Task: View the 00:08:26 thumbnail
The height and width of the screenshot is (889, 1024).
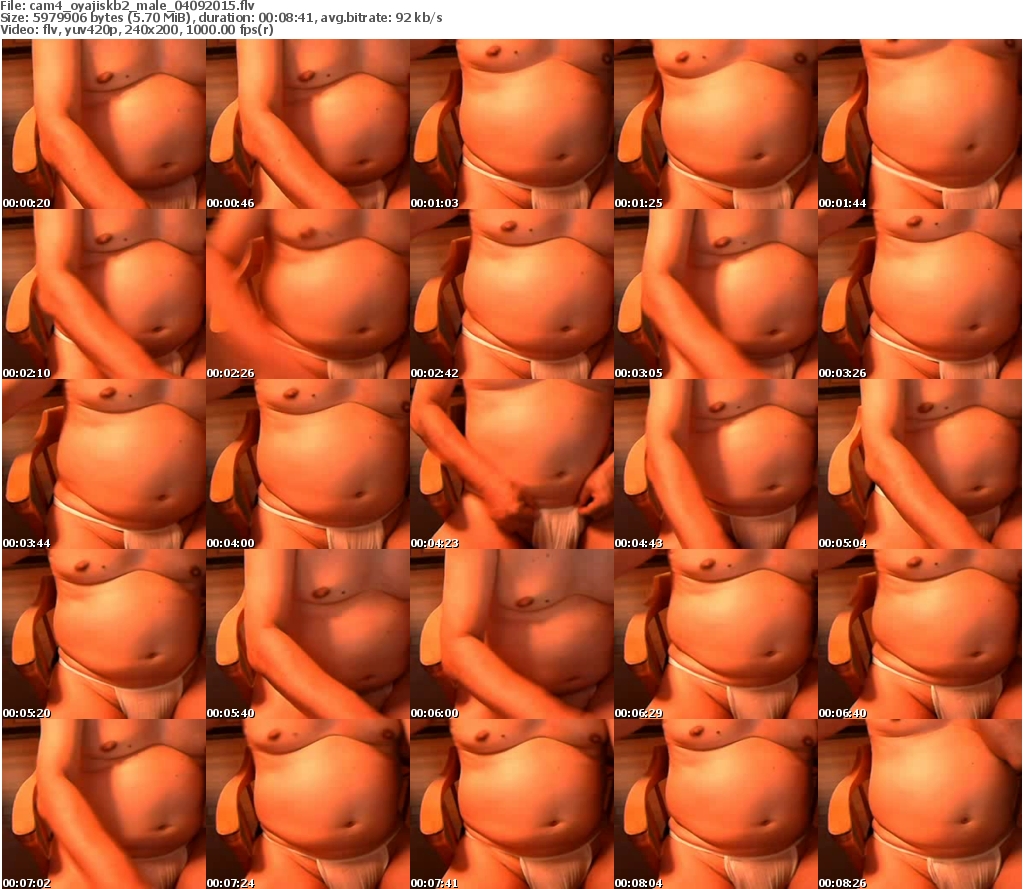Action: pos(920,804)
